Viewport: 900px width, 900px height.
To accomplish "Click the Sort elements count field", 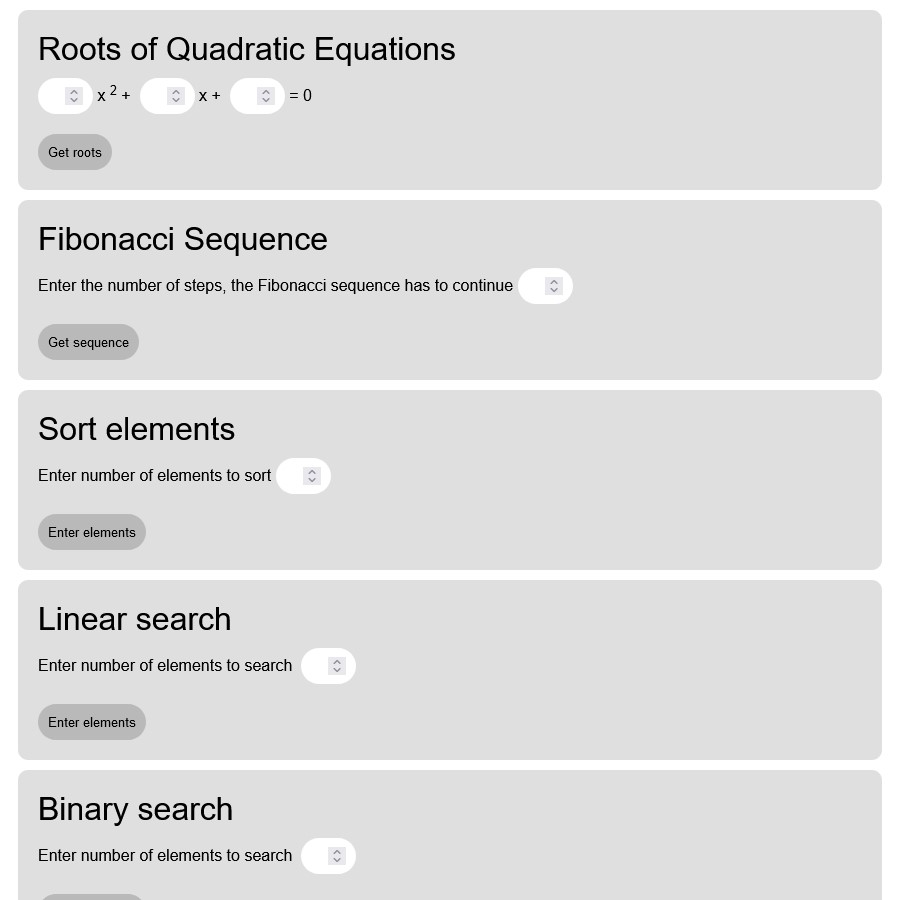I will click(292, 476).
